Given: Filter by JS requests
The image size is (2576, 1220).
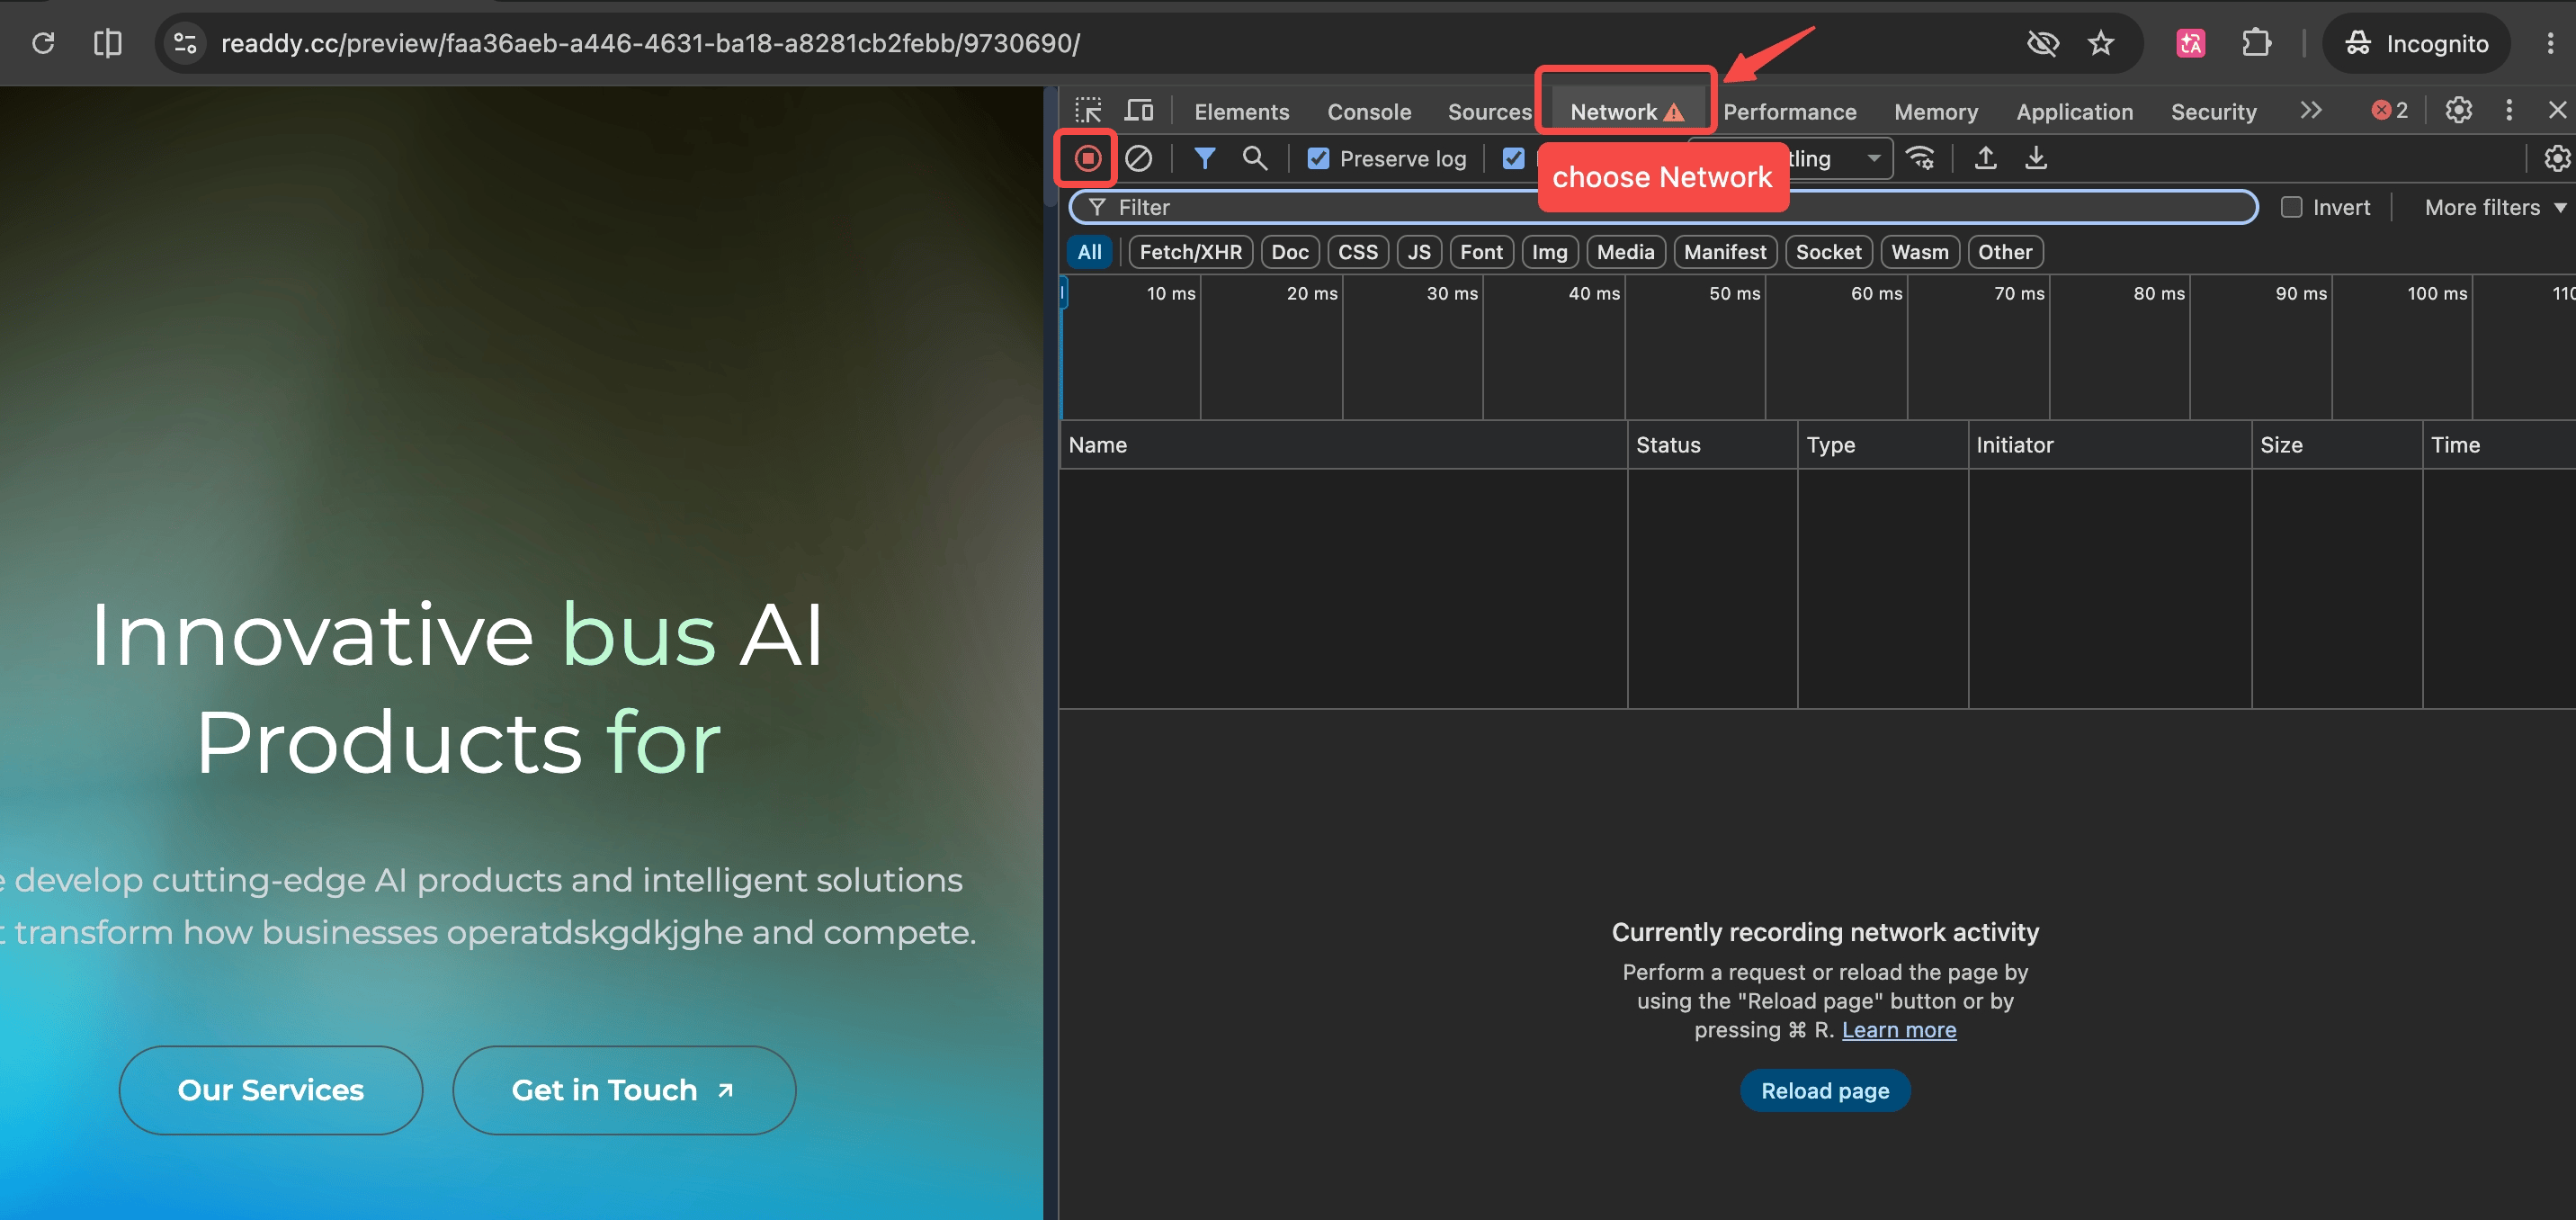Looking at the screenshot, I should (x=1419, y=252).
